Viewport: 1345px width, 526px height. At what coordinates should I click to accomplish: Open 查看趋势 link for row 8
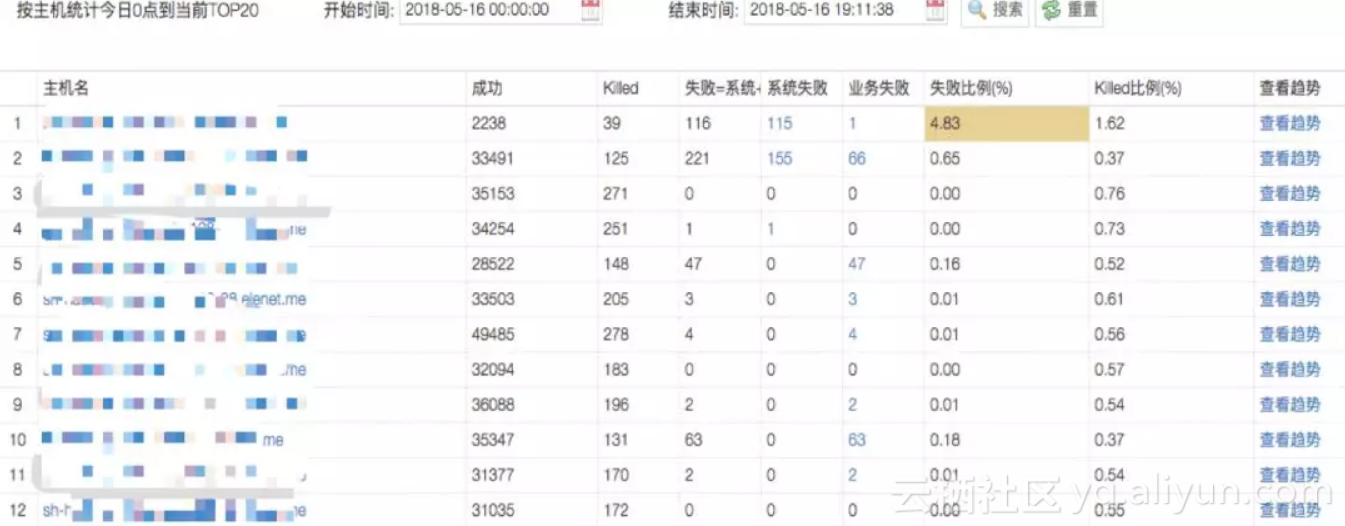1290,369
